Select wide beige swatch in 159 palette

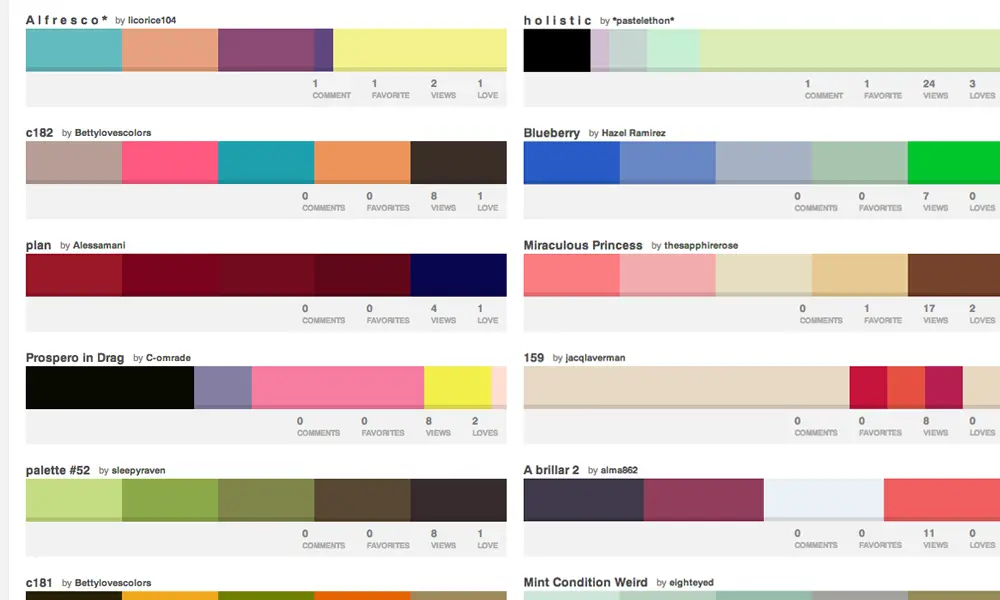686,388
